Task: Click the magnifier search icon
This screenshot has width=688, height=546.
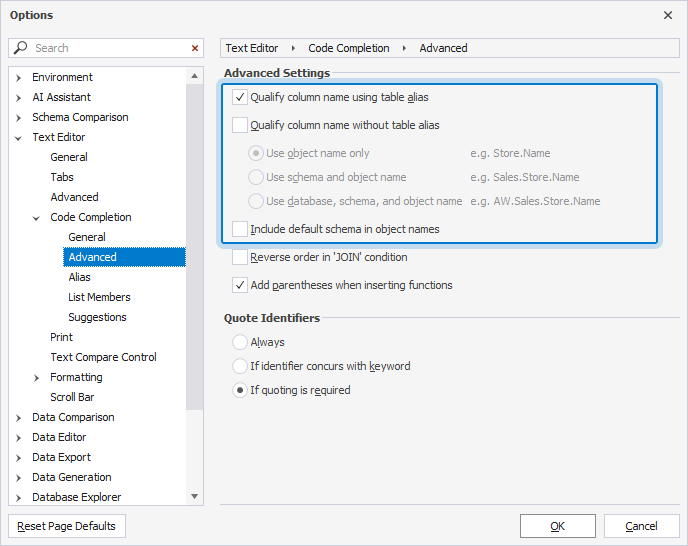Action: (x=20, y=47)
